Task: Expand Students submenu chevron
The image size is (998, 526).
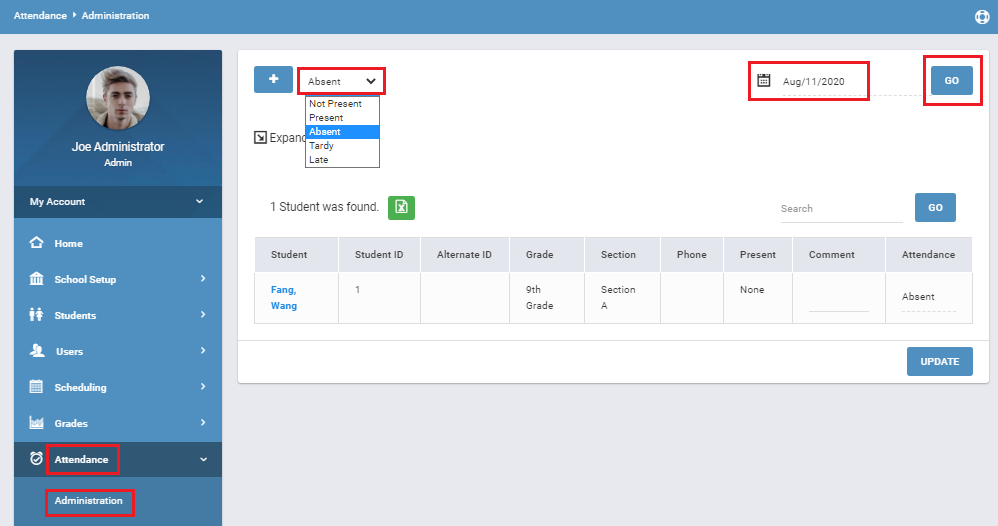Action: pos(203,315)
